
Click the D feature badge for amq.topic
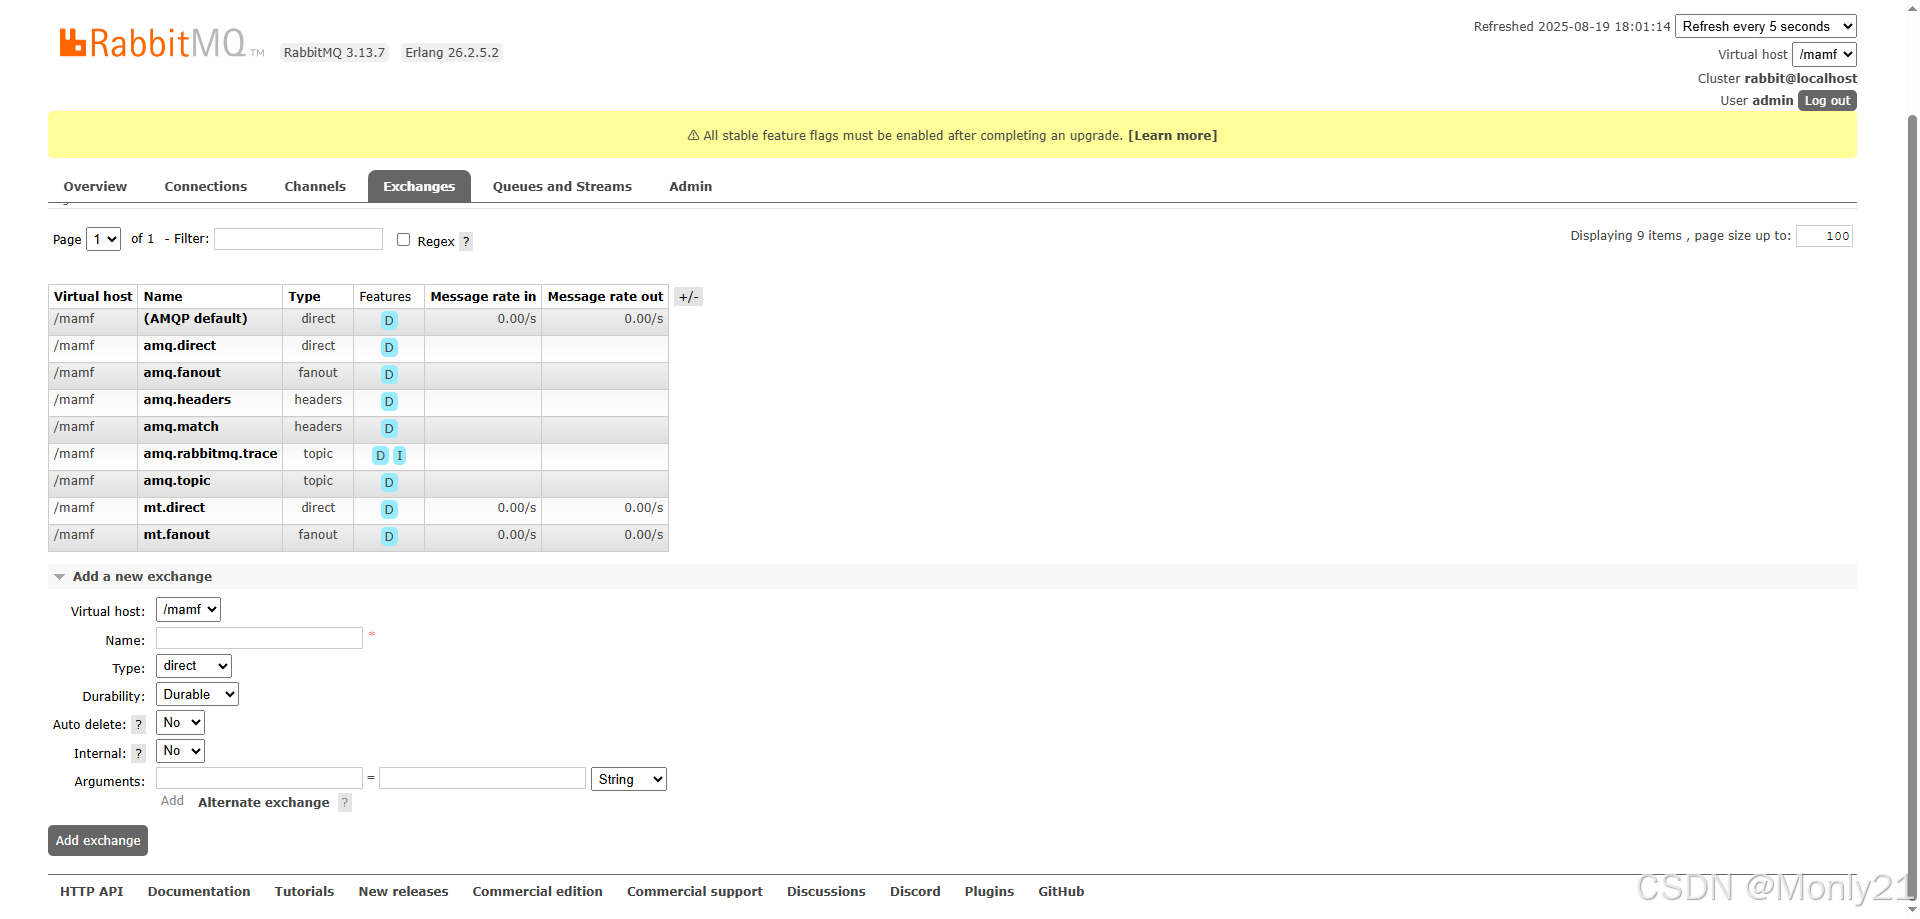coord(389,483)
